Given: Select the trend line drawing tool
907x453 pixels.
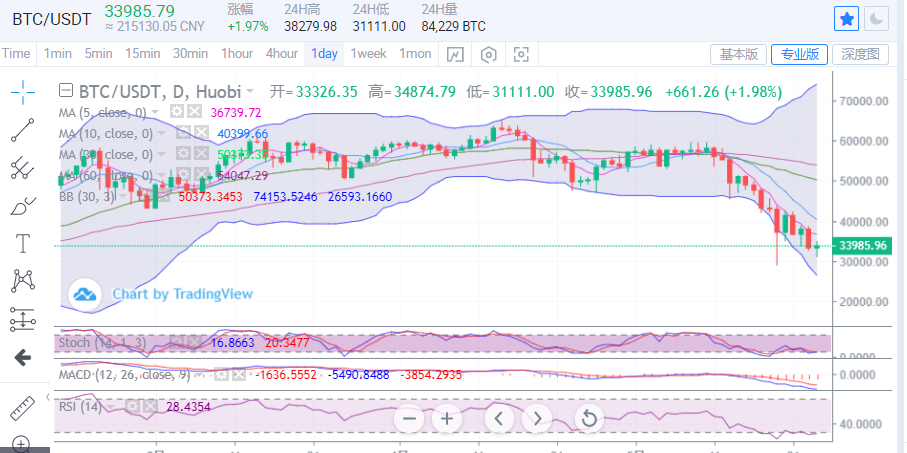Looking at the screenshot, I should click(23, 130).
